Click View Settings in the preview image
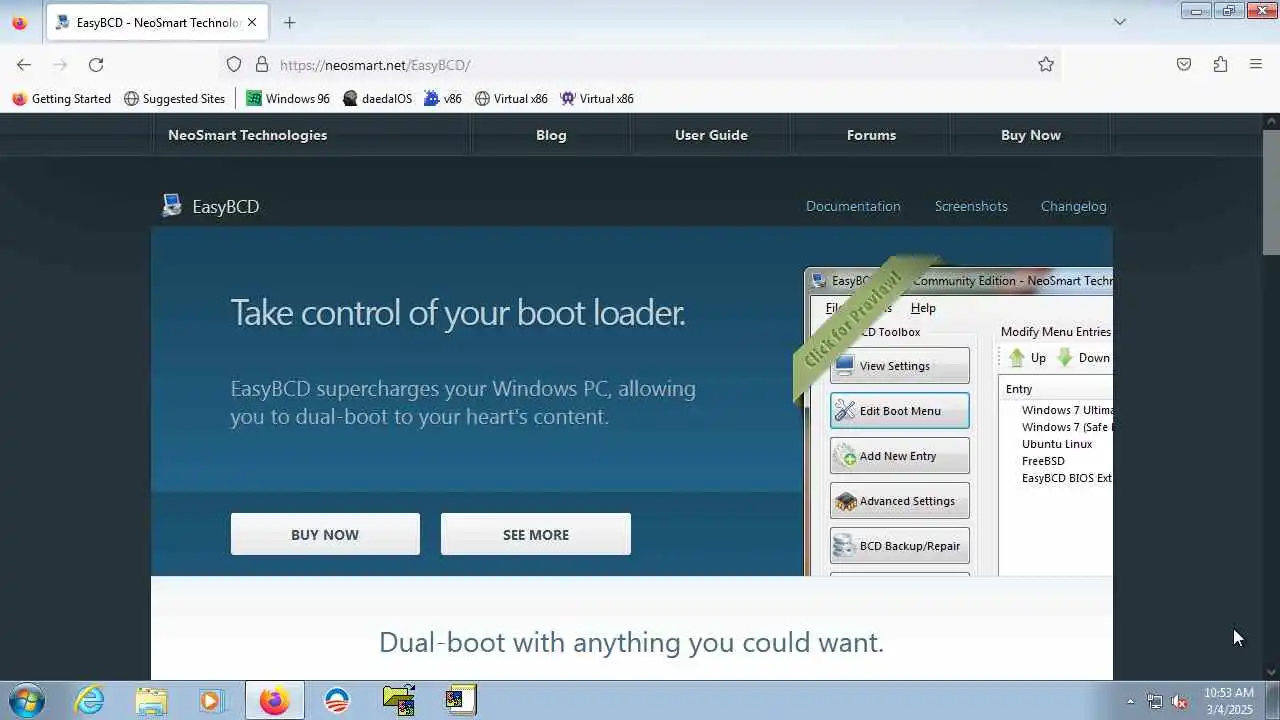 (x=899, y=366)
